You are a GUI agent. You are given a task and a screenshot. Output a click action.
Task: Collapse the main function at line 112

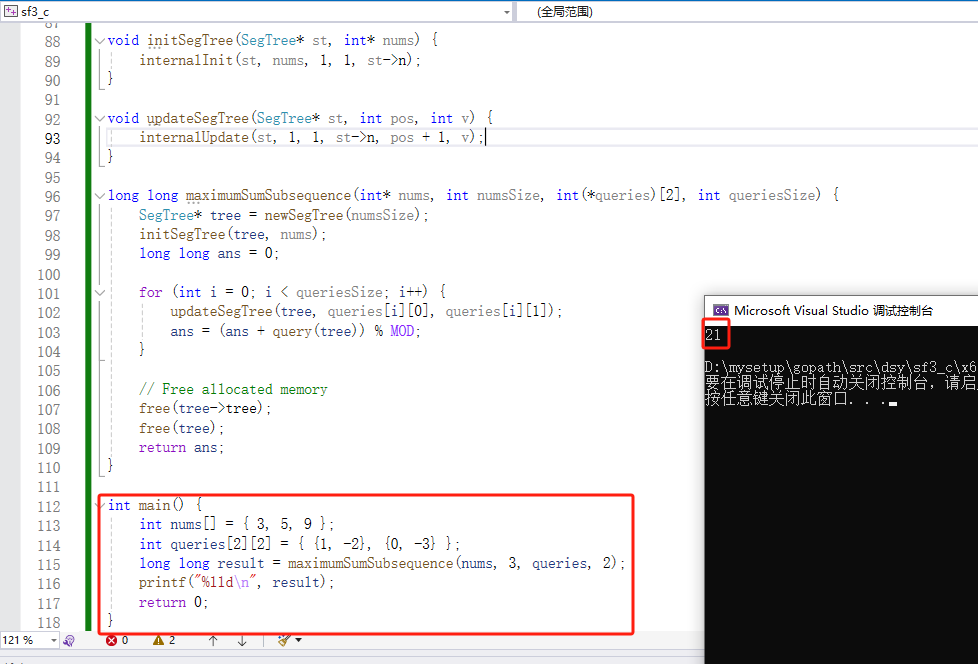(102, 505)
